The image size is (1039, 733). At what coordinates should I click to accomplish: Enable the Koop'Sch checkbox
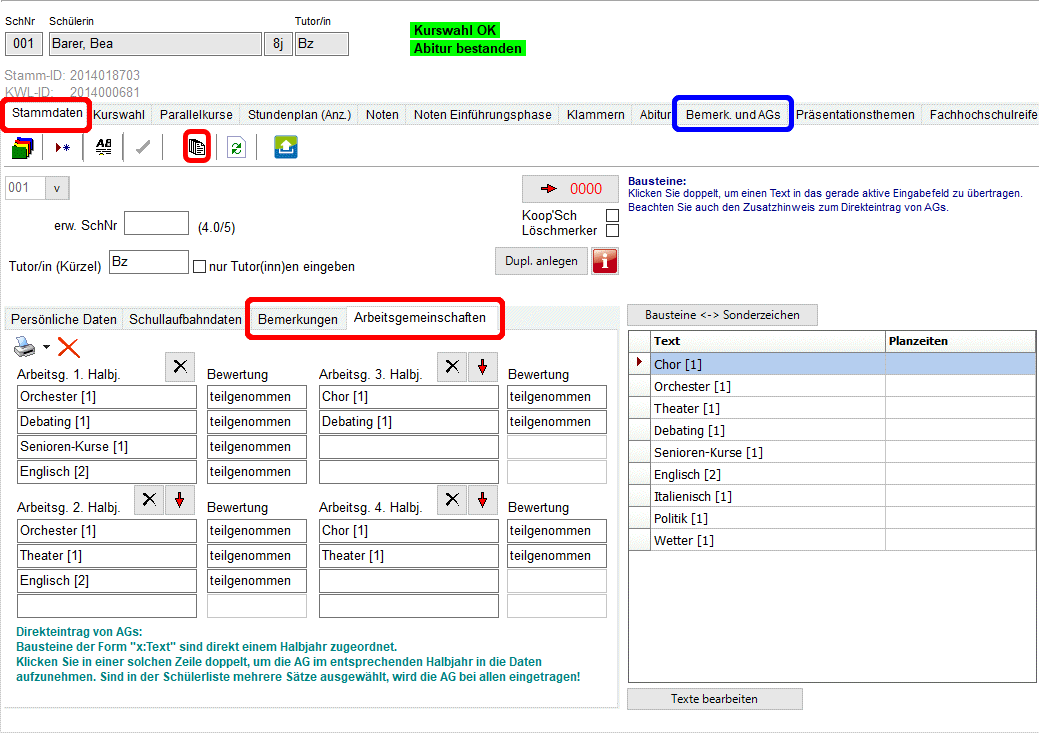point(612,216)
